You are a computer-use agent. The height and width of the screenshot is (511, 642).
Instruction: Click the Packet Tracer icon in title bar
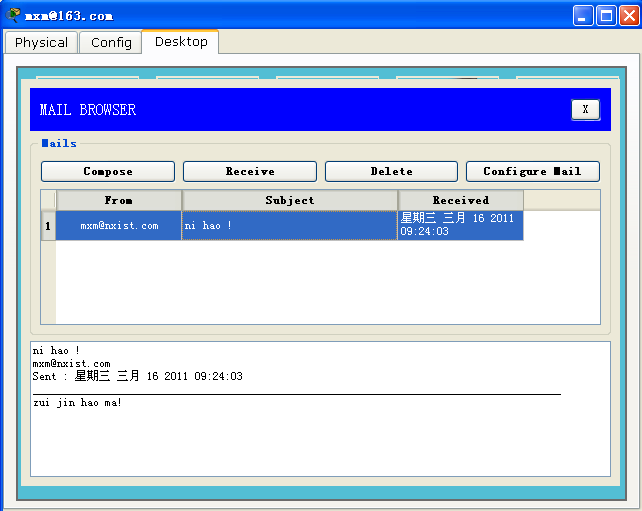(x=12, y=15)
